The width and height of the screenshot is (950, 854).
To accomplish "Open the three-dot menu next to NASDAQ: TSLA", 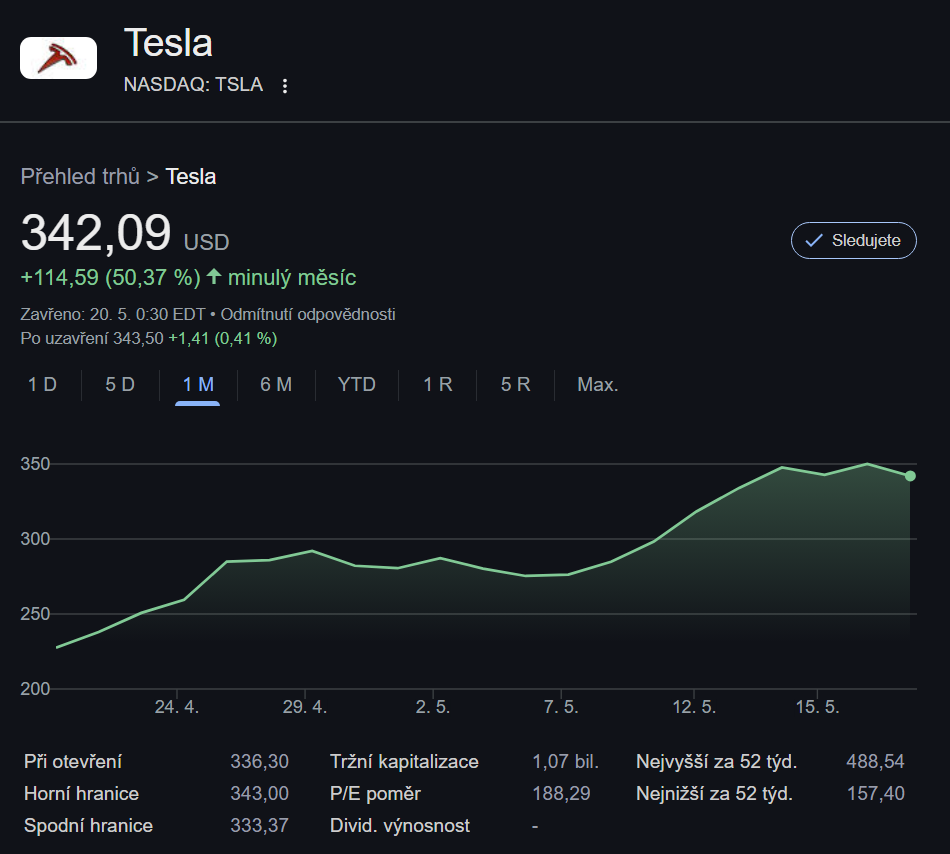I will coord(285,85).
